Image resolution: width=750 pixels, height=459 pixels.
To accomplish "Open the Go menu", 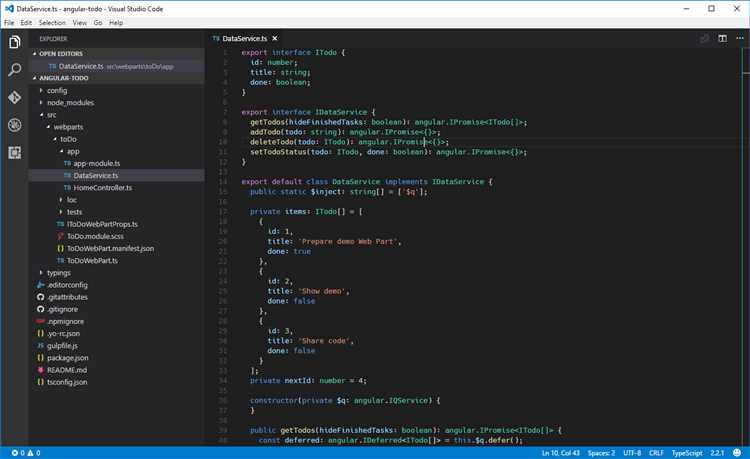I will pyautogui.click(x=98, y=22).
